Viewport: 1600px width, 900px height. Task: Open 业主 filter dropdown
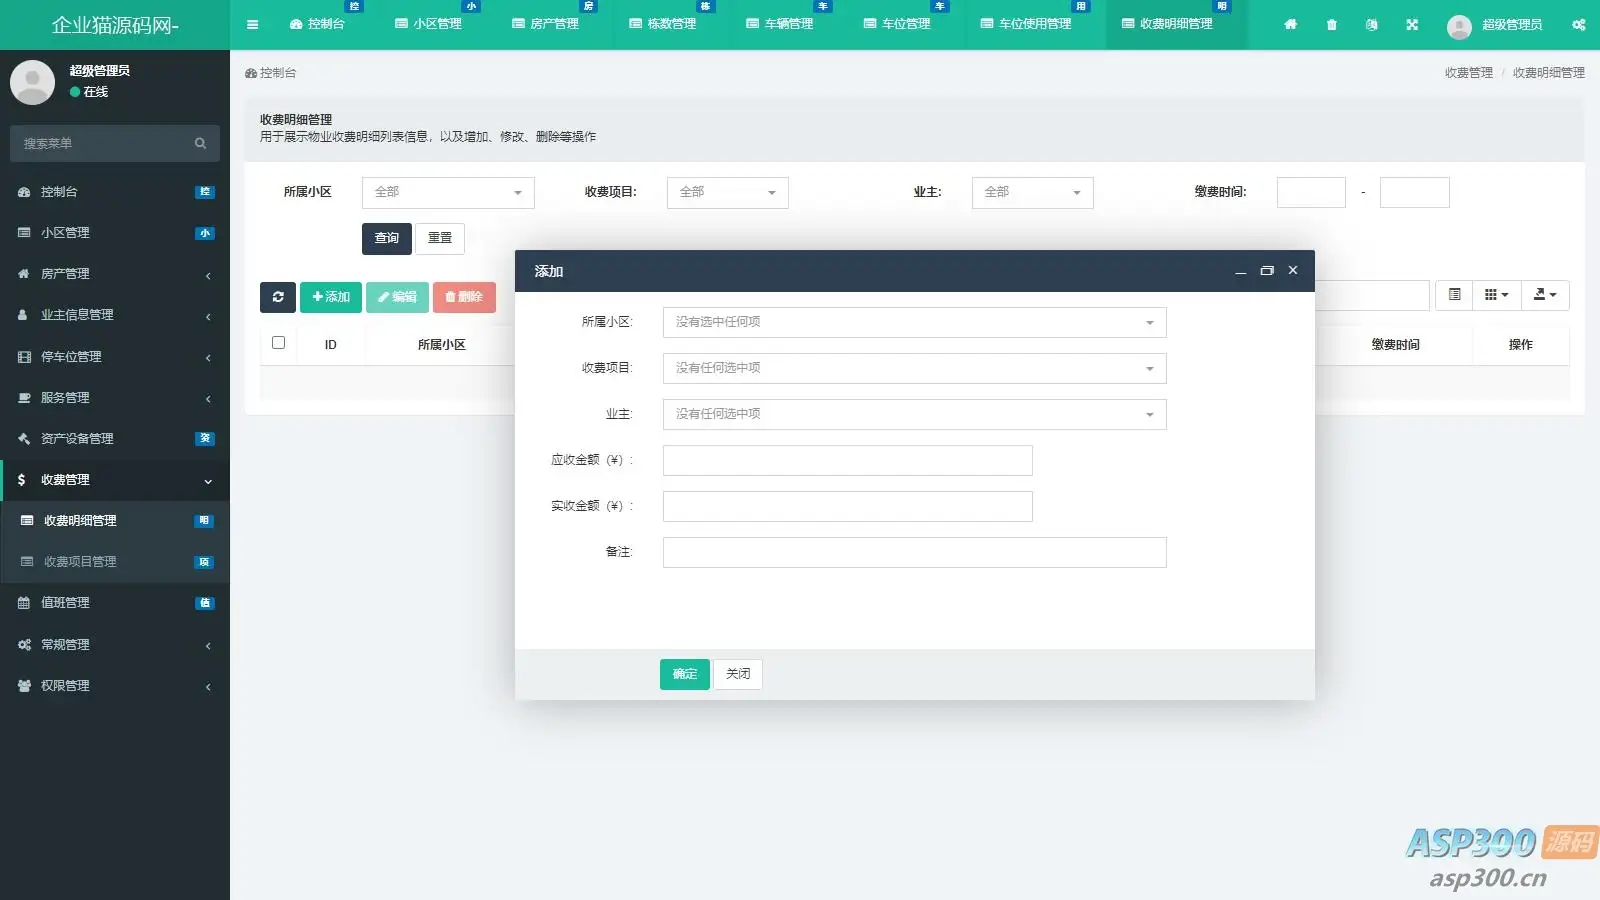coord(1032,192)
